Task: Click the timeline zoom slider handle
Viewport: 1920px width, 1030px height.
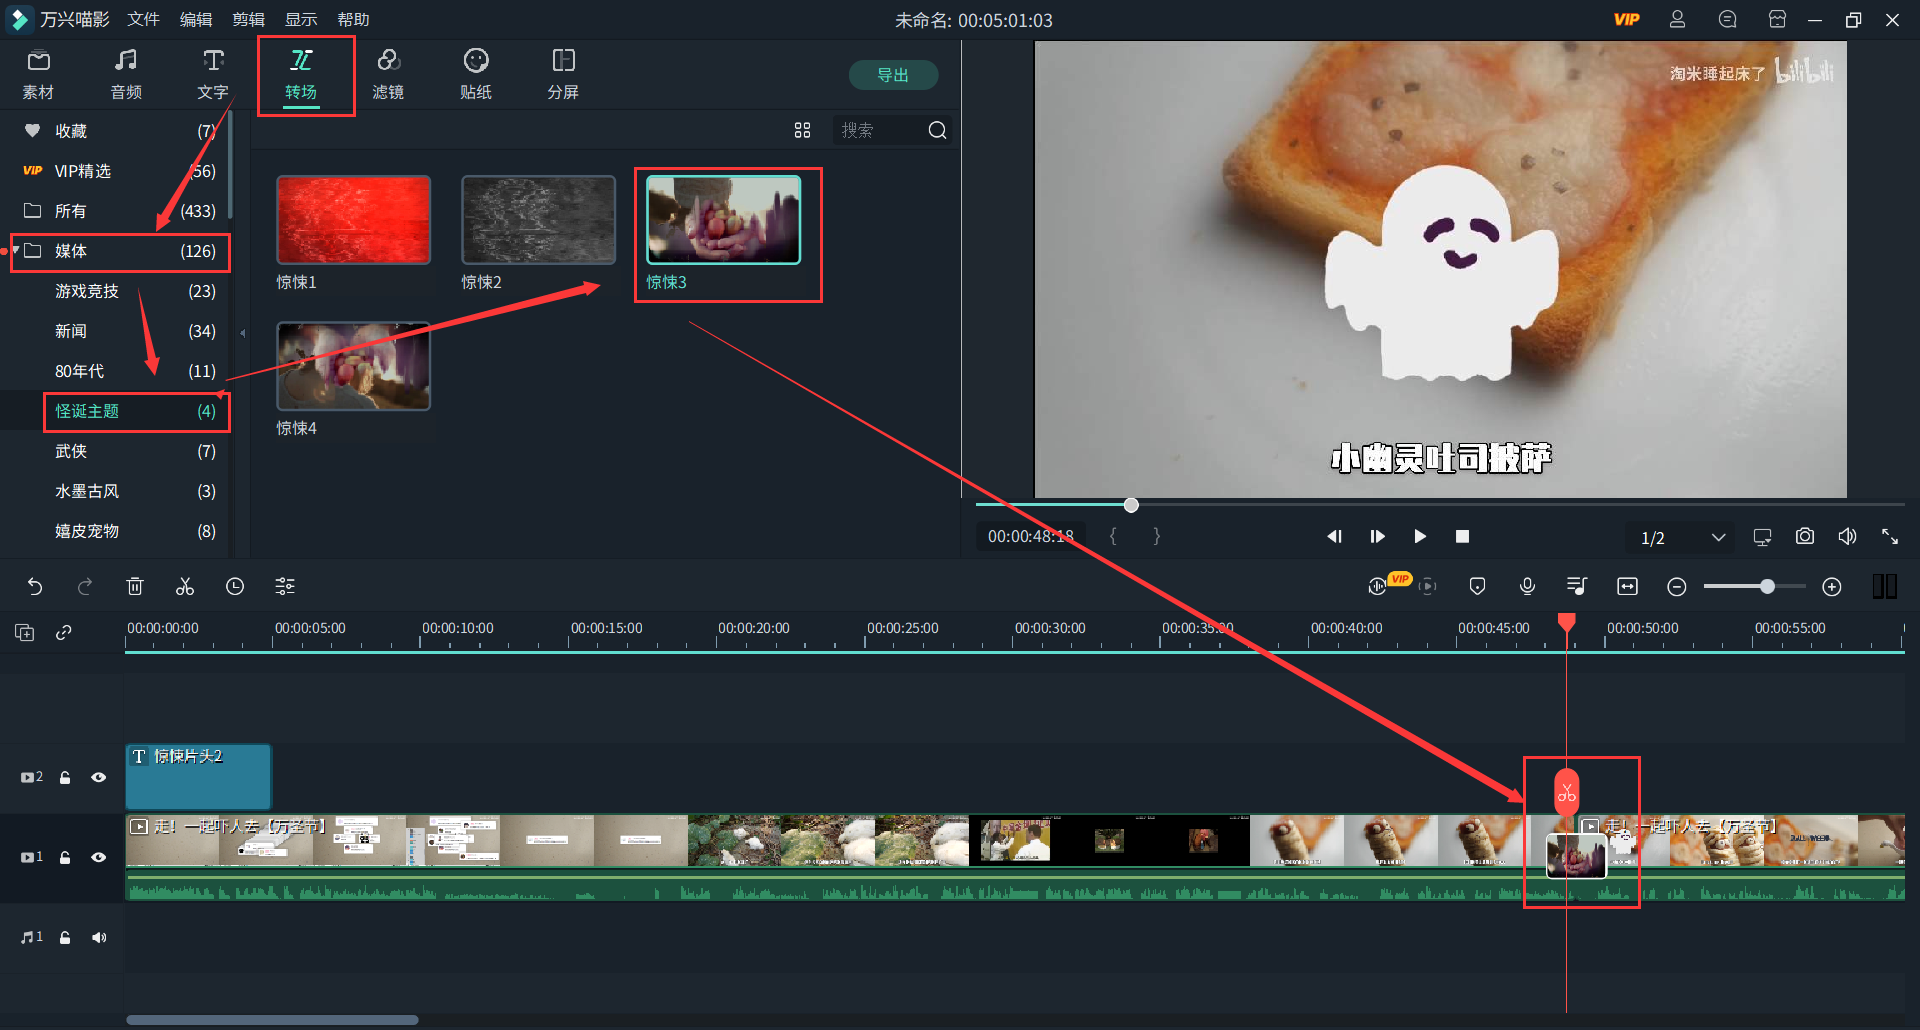Action: coord(1767,587)
